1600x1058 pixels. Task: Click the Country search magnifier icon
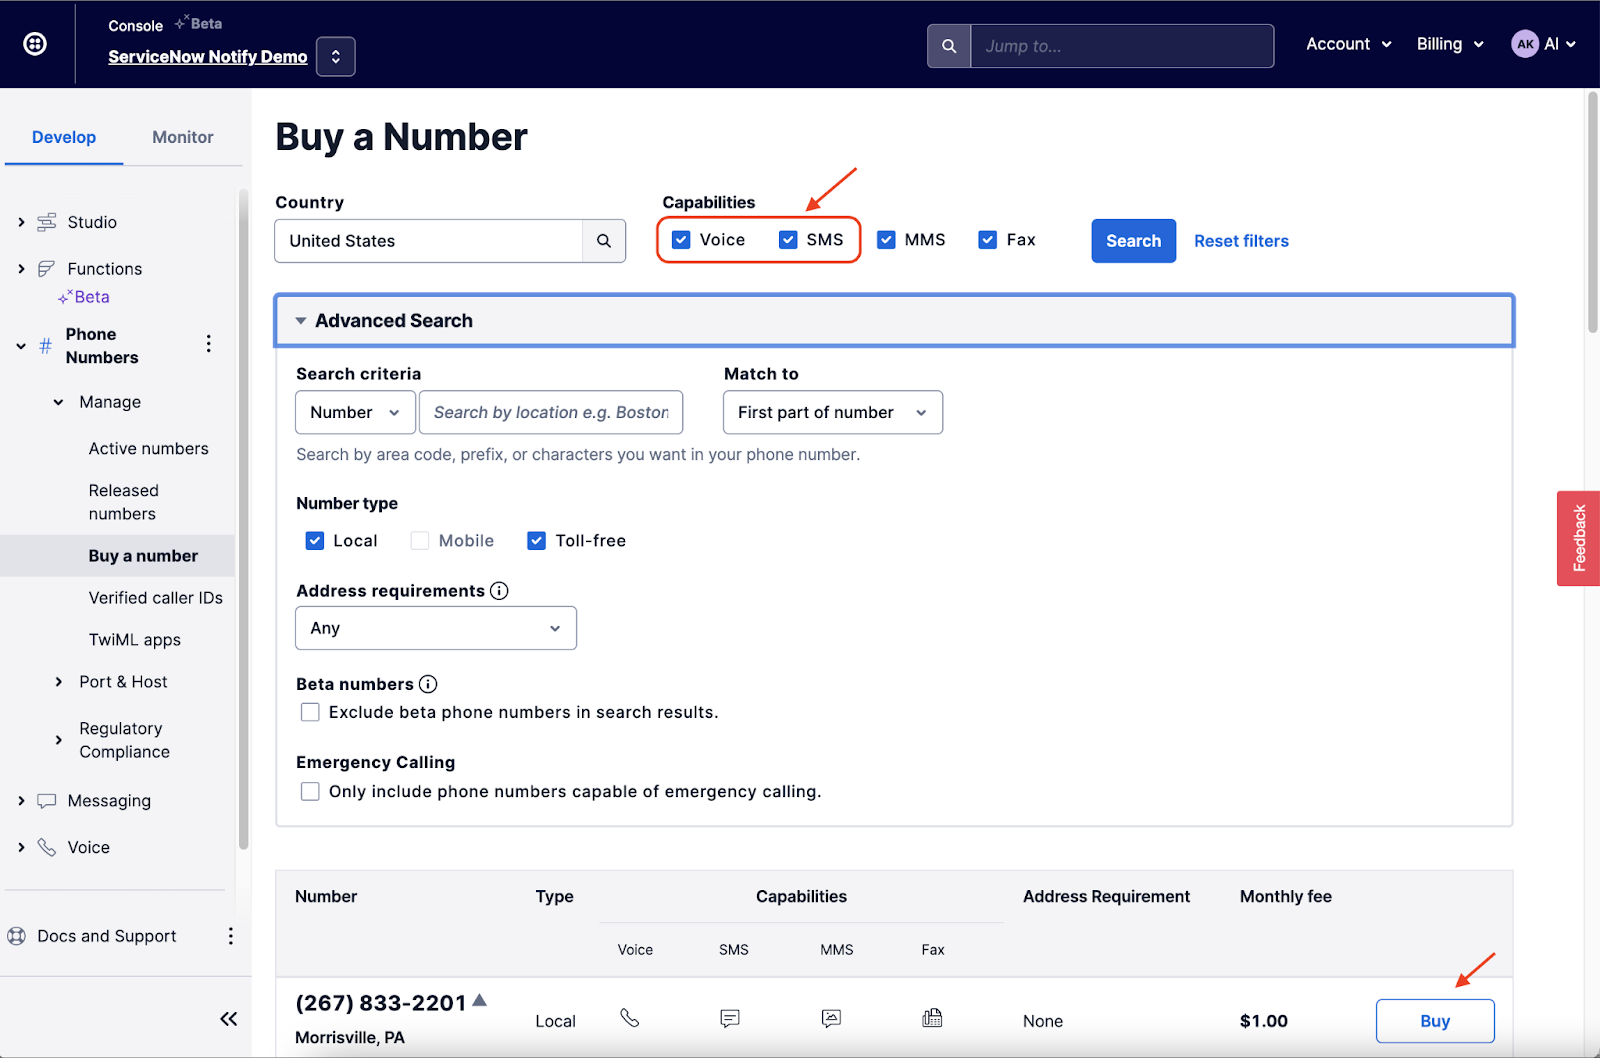coord(604,241)
